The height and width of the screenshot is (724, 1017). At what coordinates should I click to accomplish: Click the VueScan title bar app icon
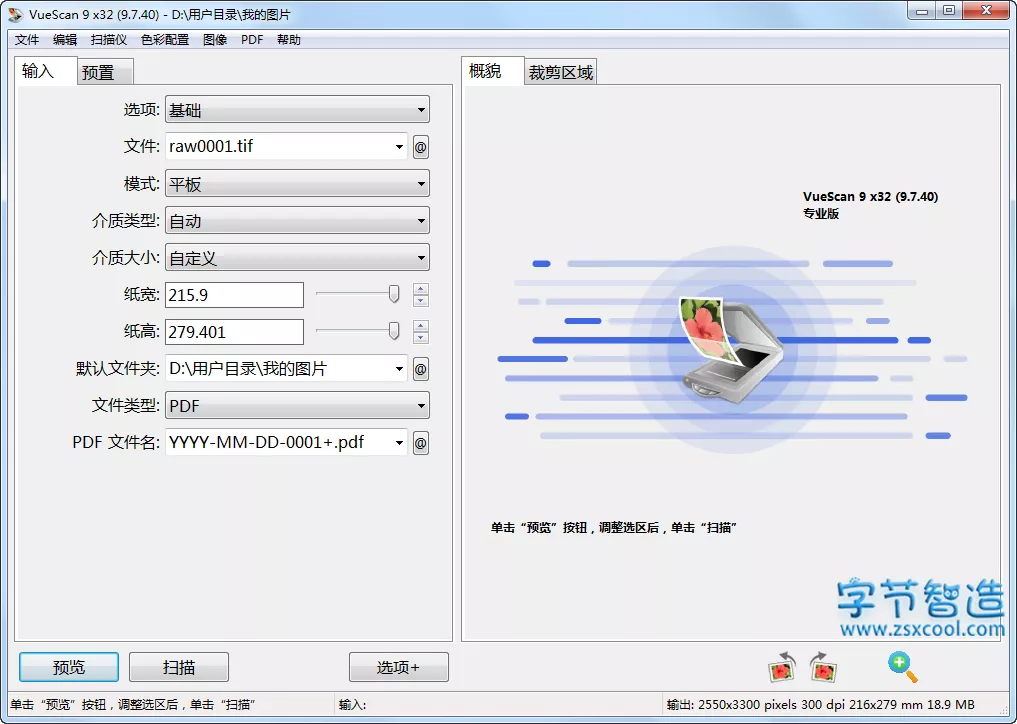16,14
